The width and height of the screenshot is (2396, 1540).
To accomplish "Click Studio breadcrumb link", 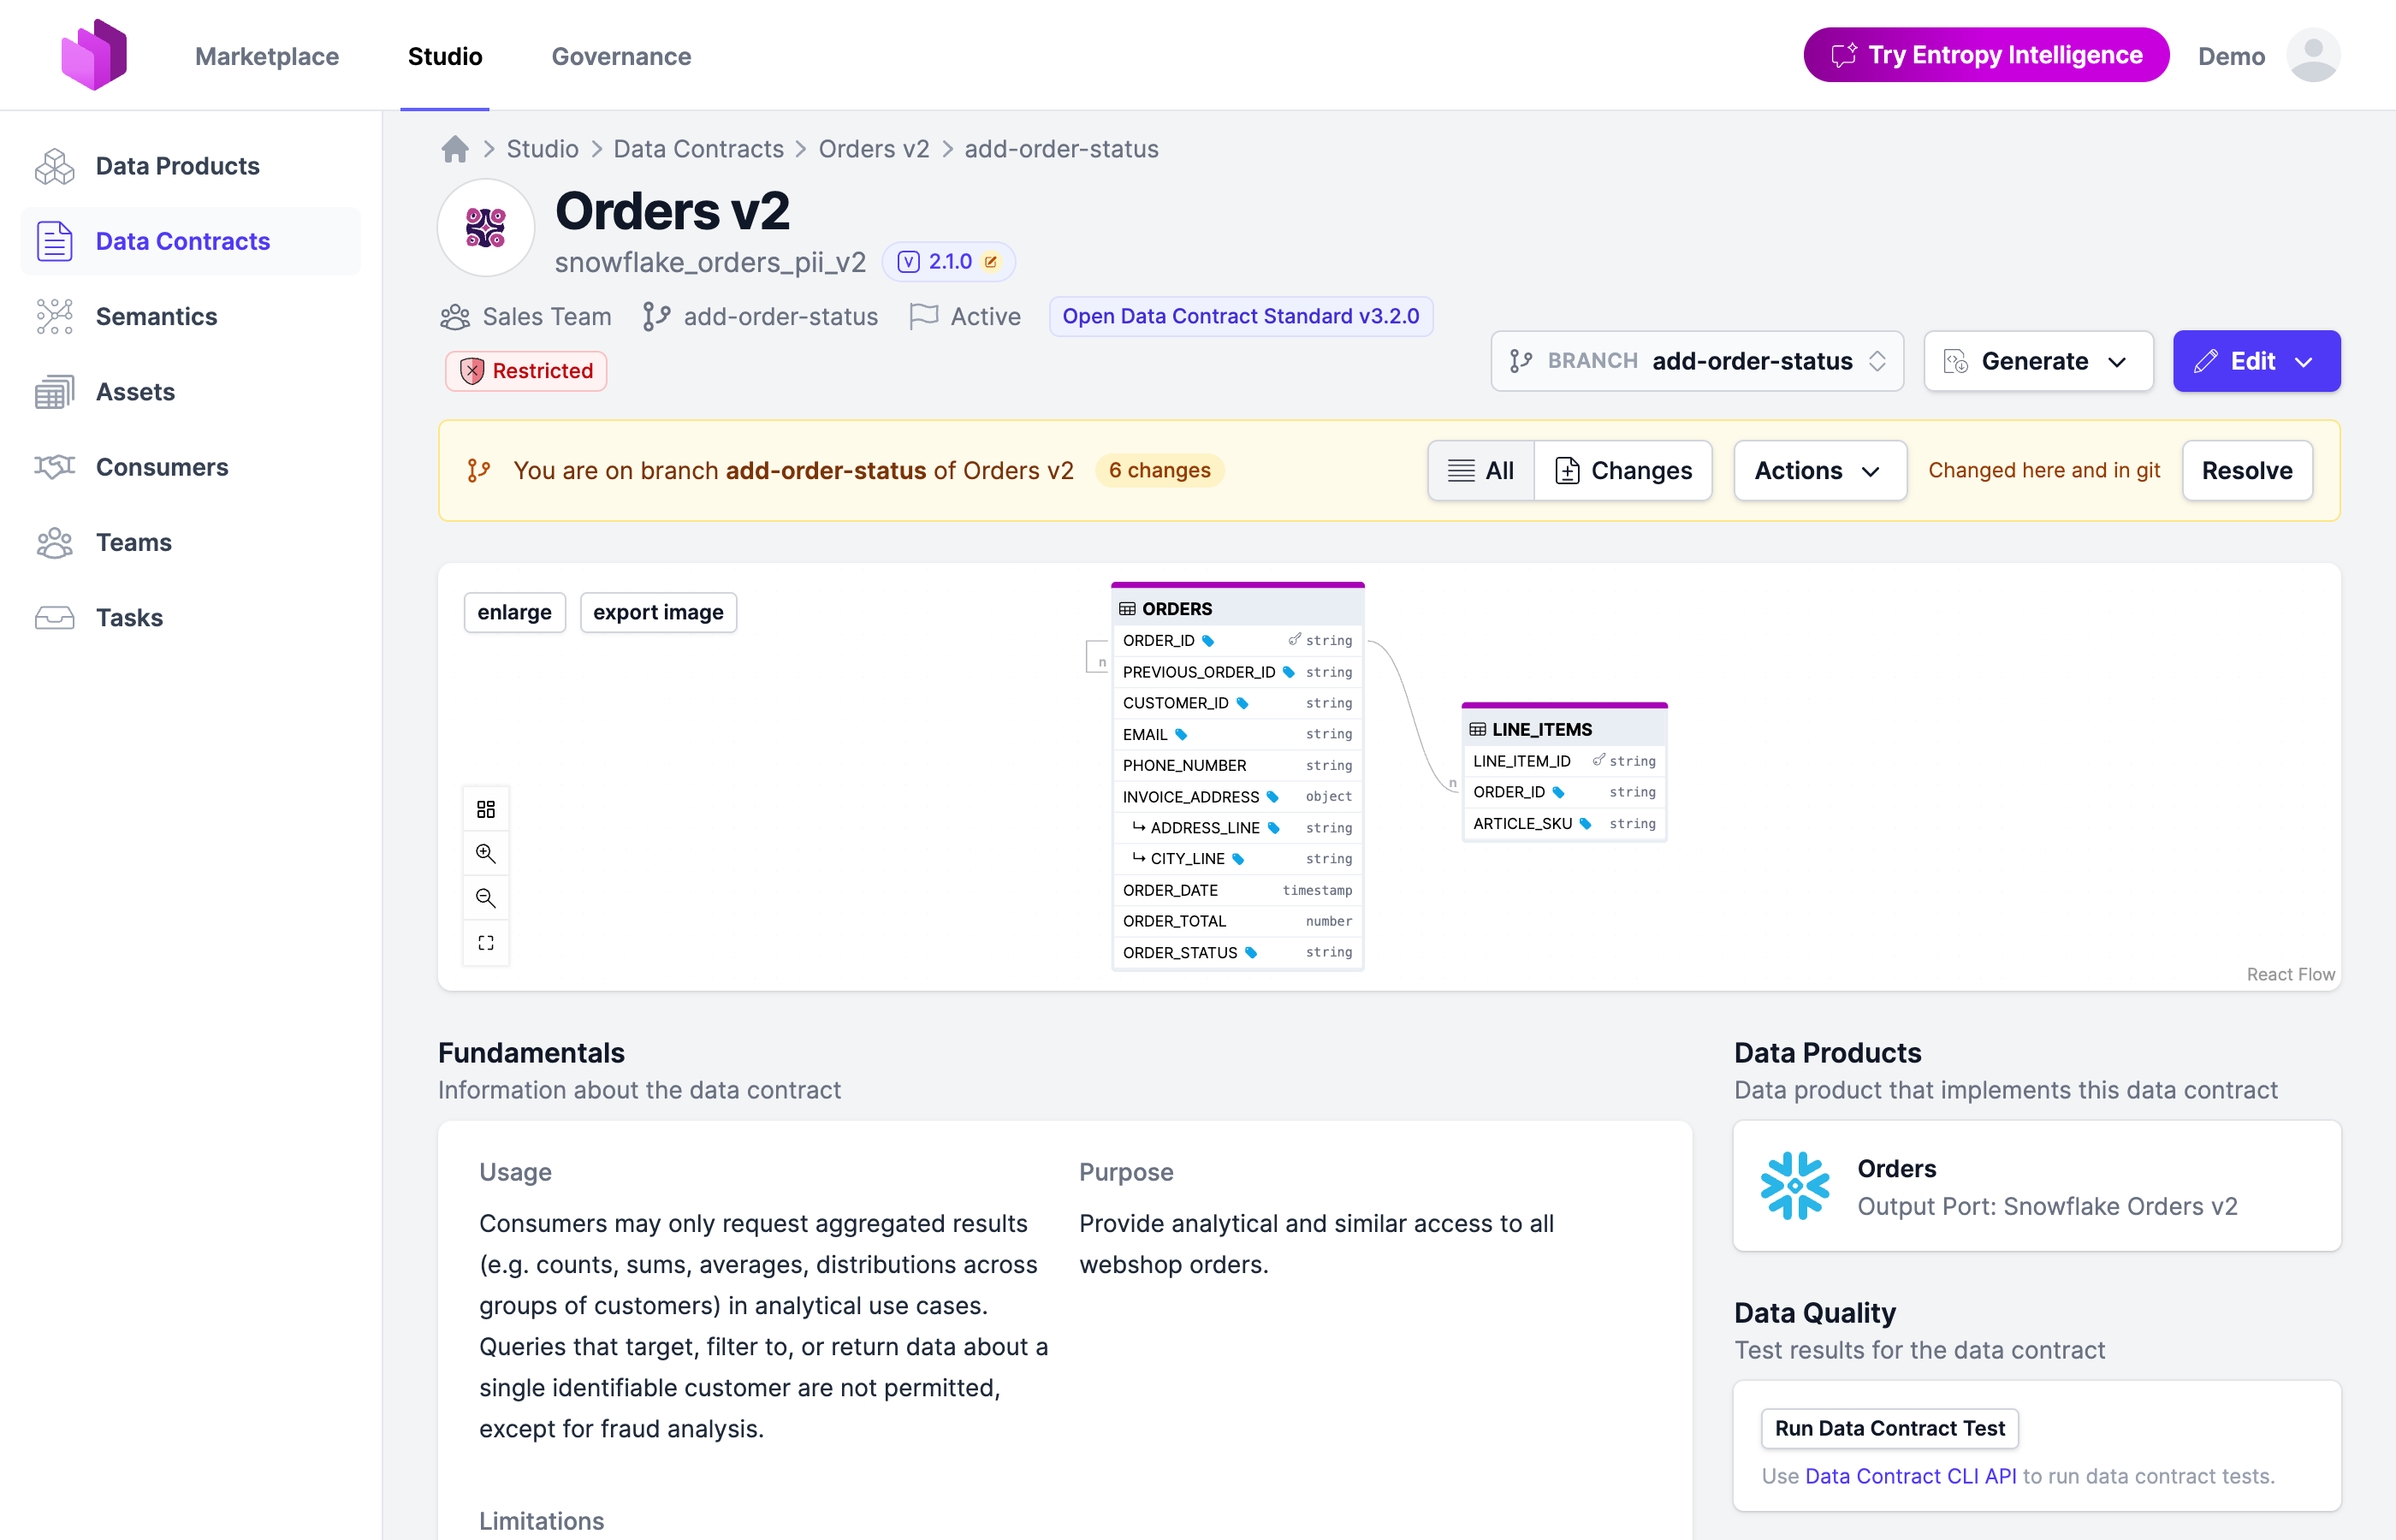I will (x=542, y=149).
